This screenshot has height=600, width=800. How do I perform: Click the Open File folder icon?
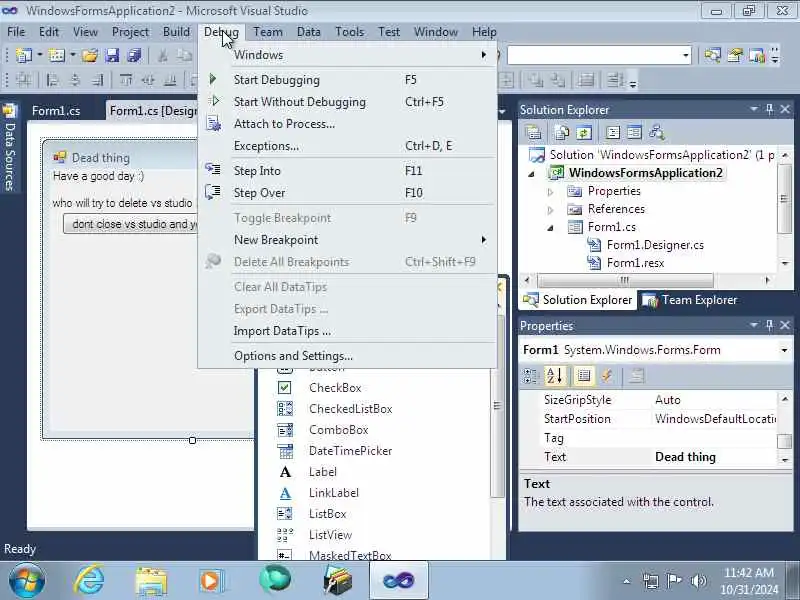tap(90, 55)
